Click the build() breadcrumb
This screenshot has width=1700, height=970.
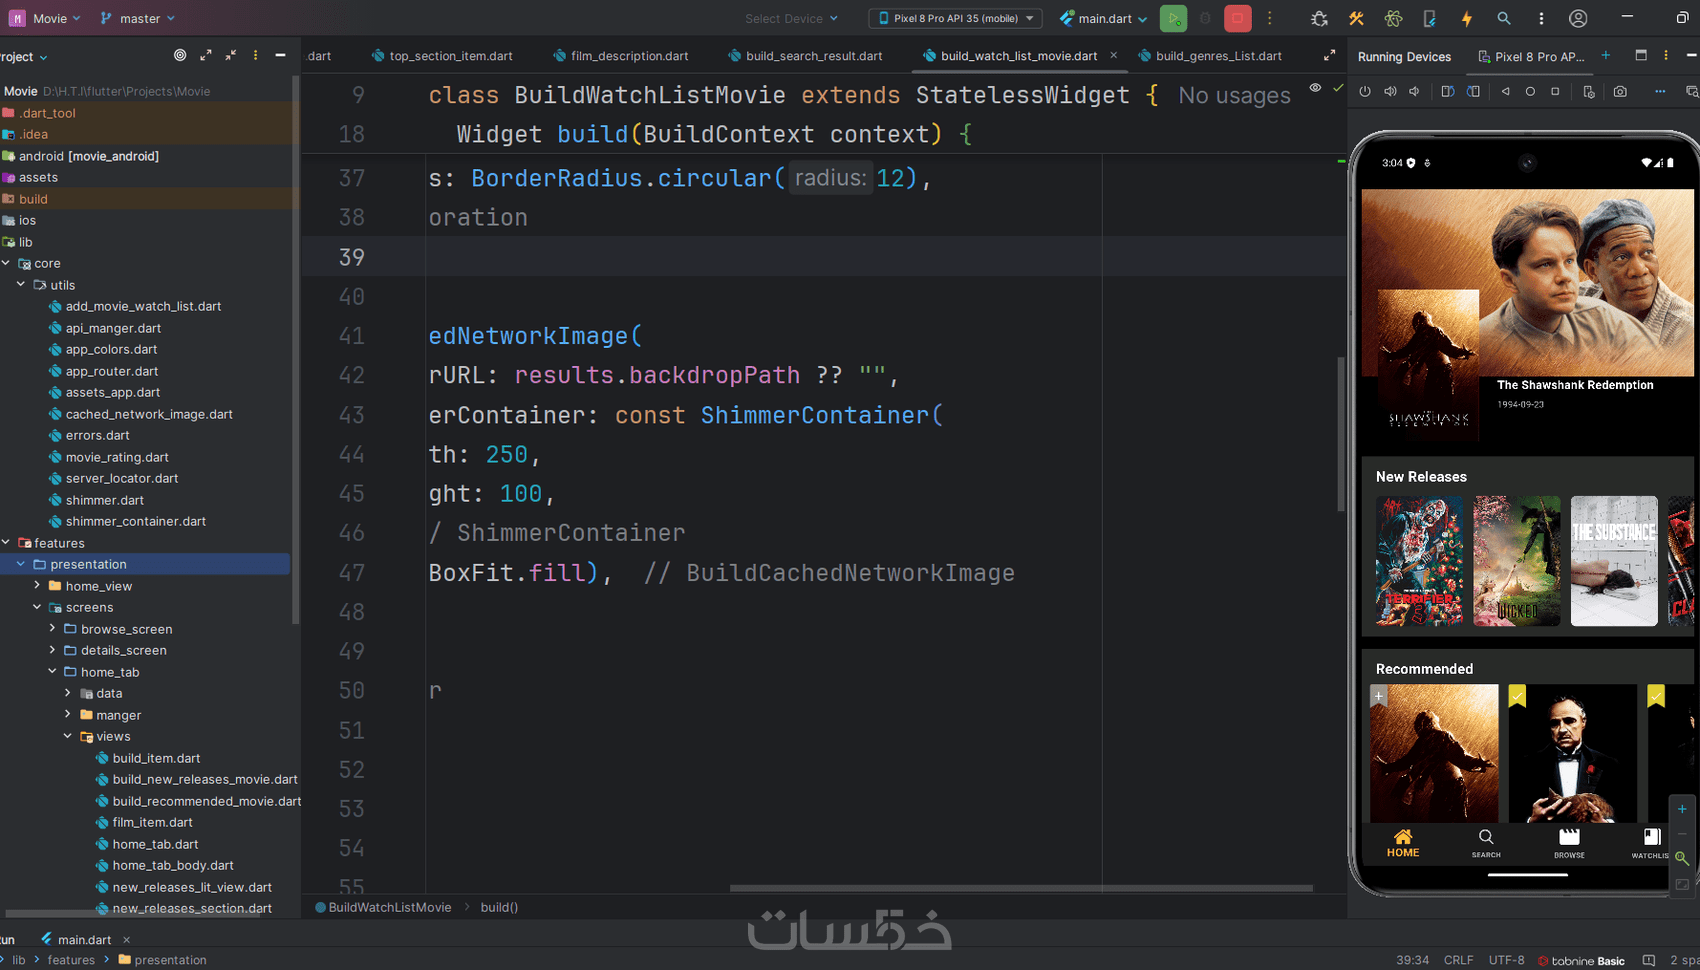pos(499,908)
